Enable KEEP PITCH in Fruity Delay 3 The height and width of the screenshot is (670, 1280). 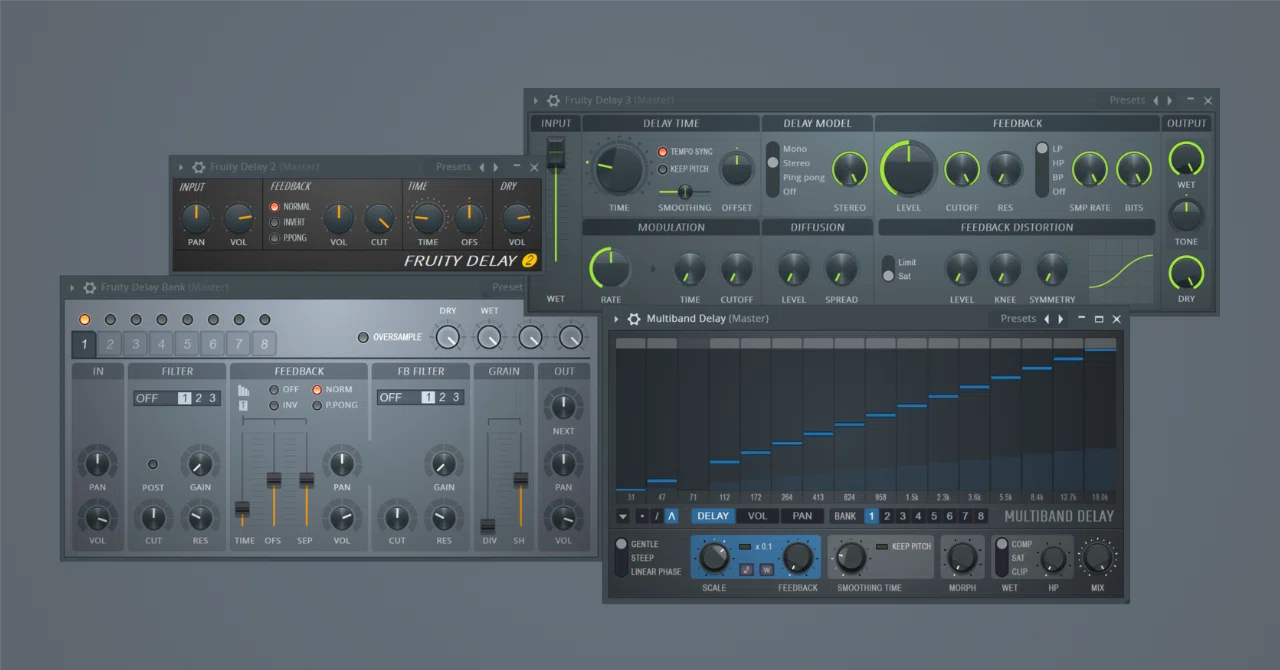[x=662, y=169]
